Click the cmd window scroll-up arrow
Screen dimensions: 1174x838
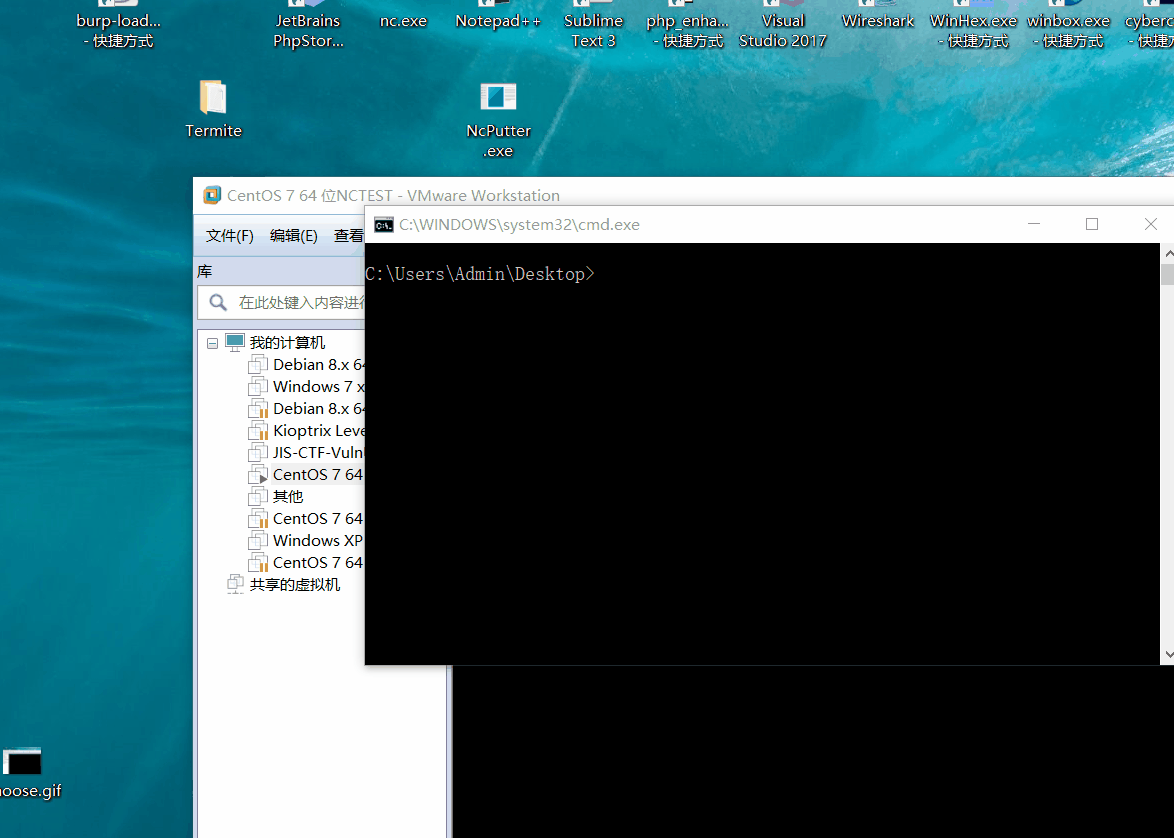coord(1166,251)
